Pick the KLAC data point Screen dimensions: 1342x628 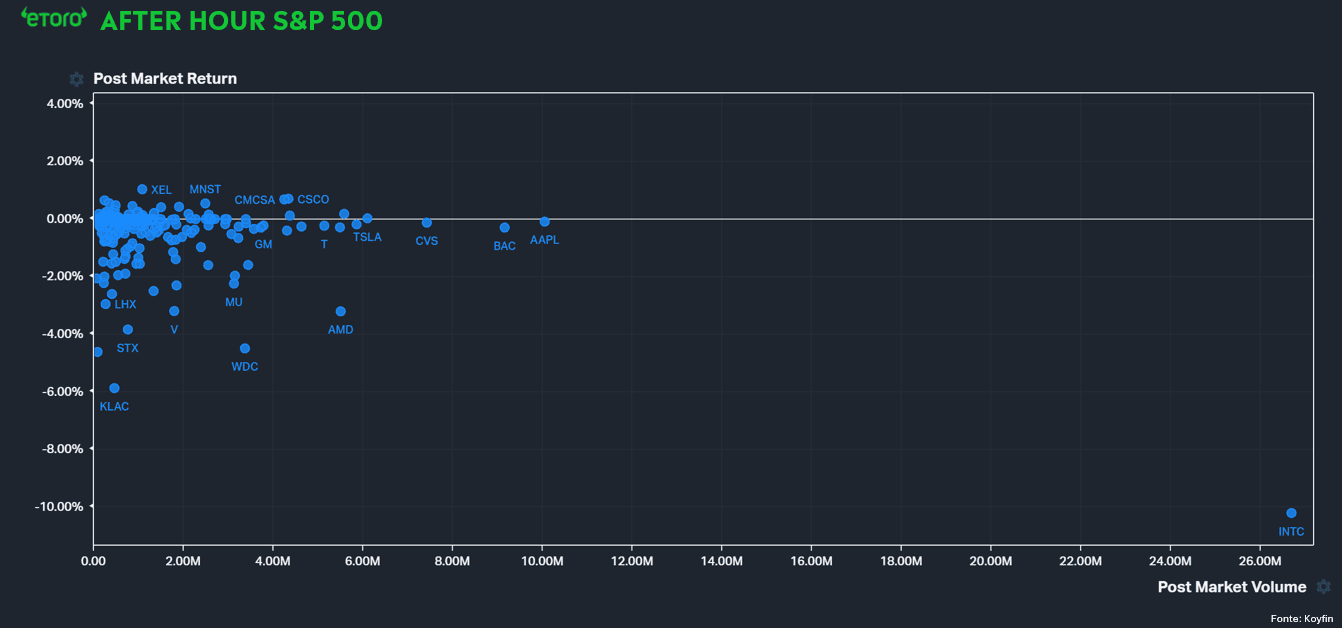(114, 388)
